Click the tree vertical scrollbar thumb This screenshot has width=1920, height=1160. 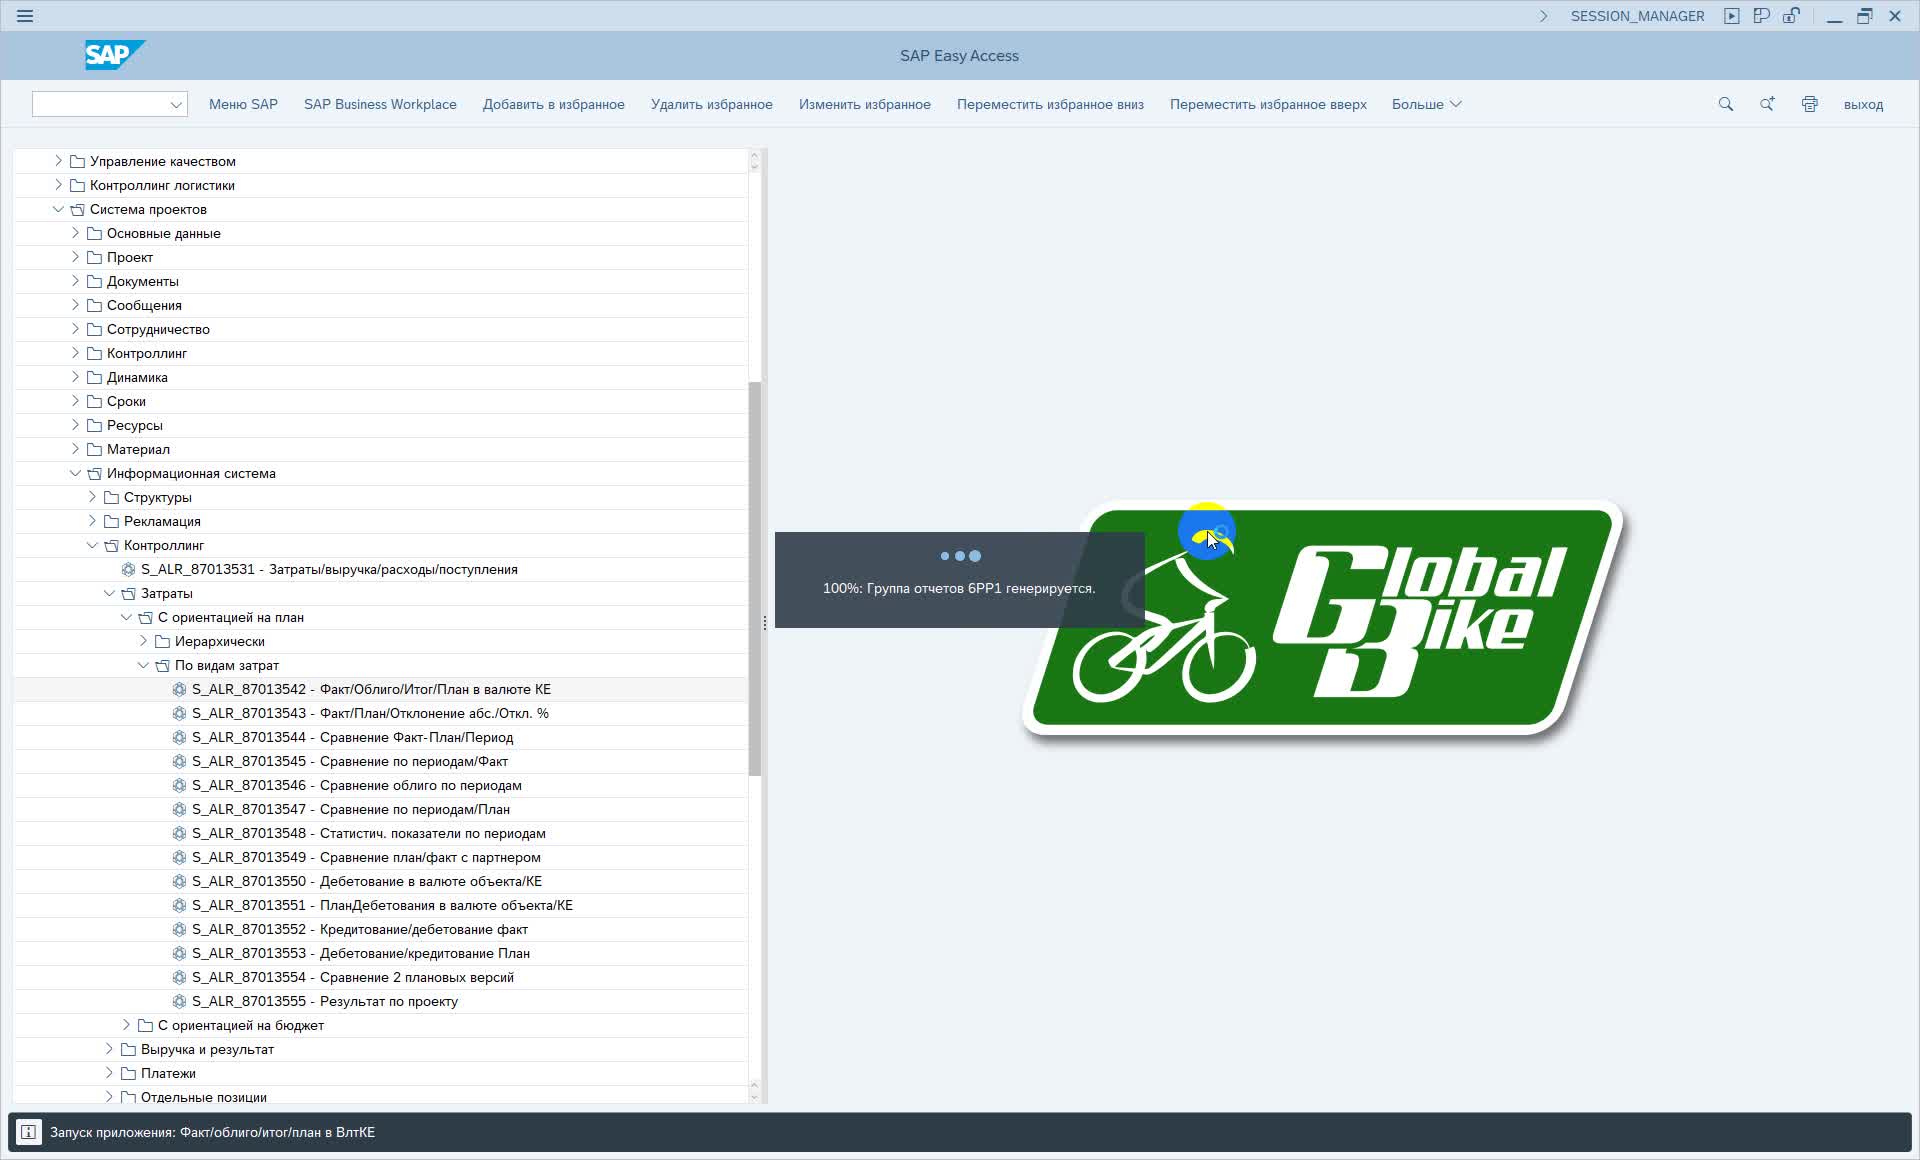tap(755, 578)
